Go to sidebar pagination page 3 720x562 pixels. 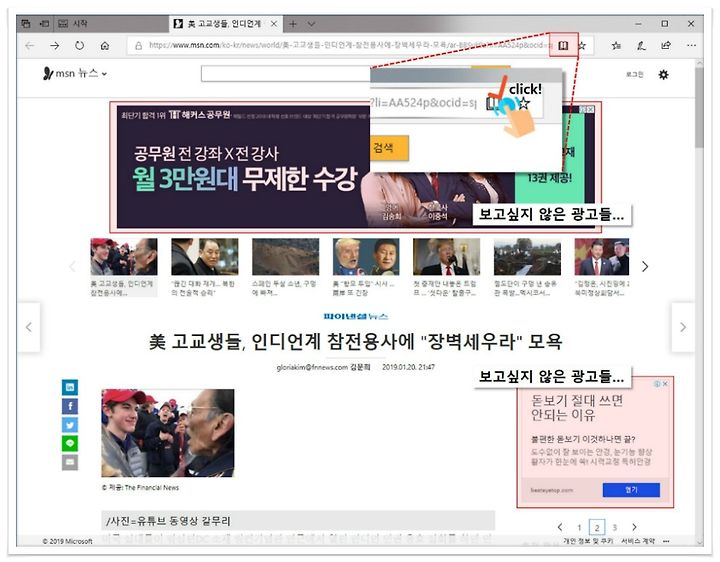click(x=614, y=528)
